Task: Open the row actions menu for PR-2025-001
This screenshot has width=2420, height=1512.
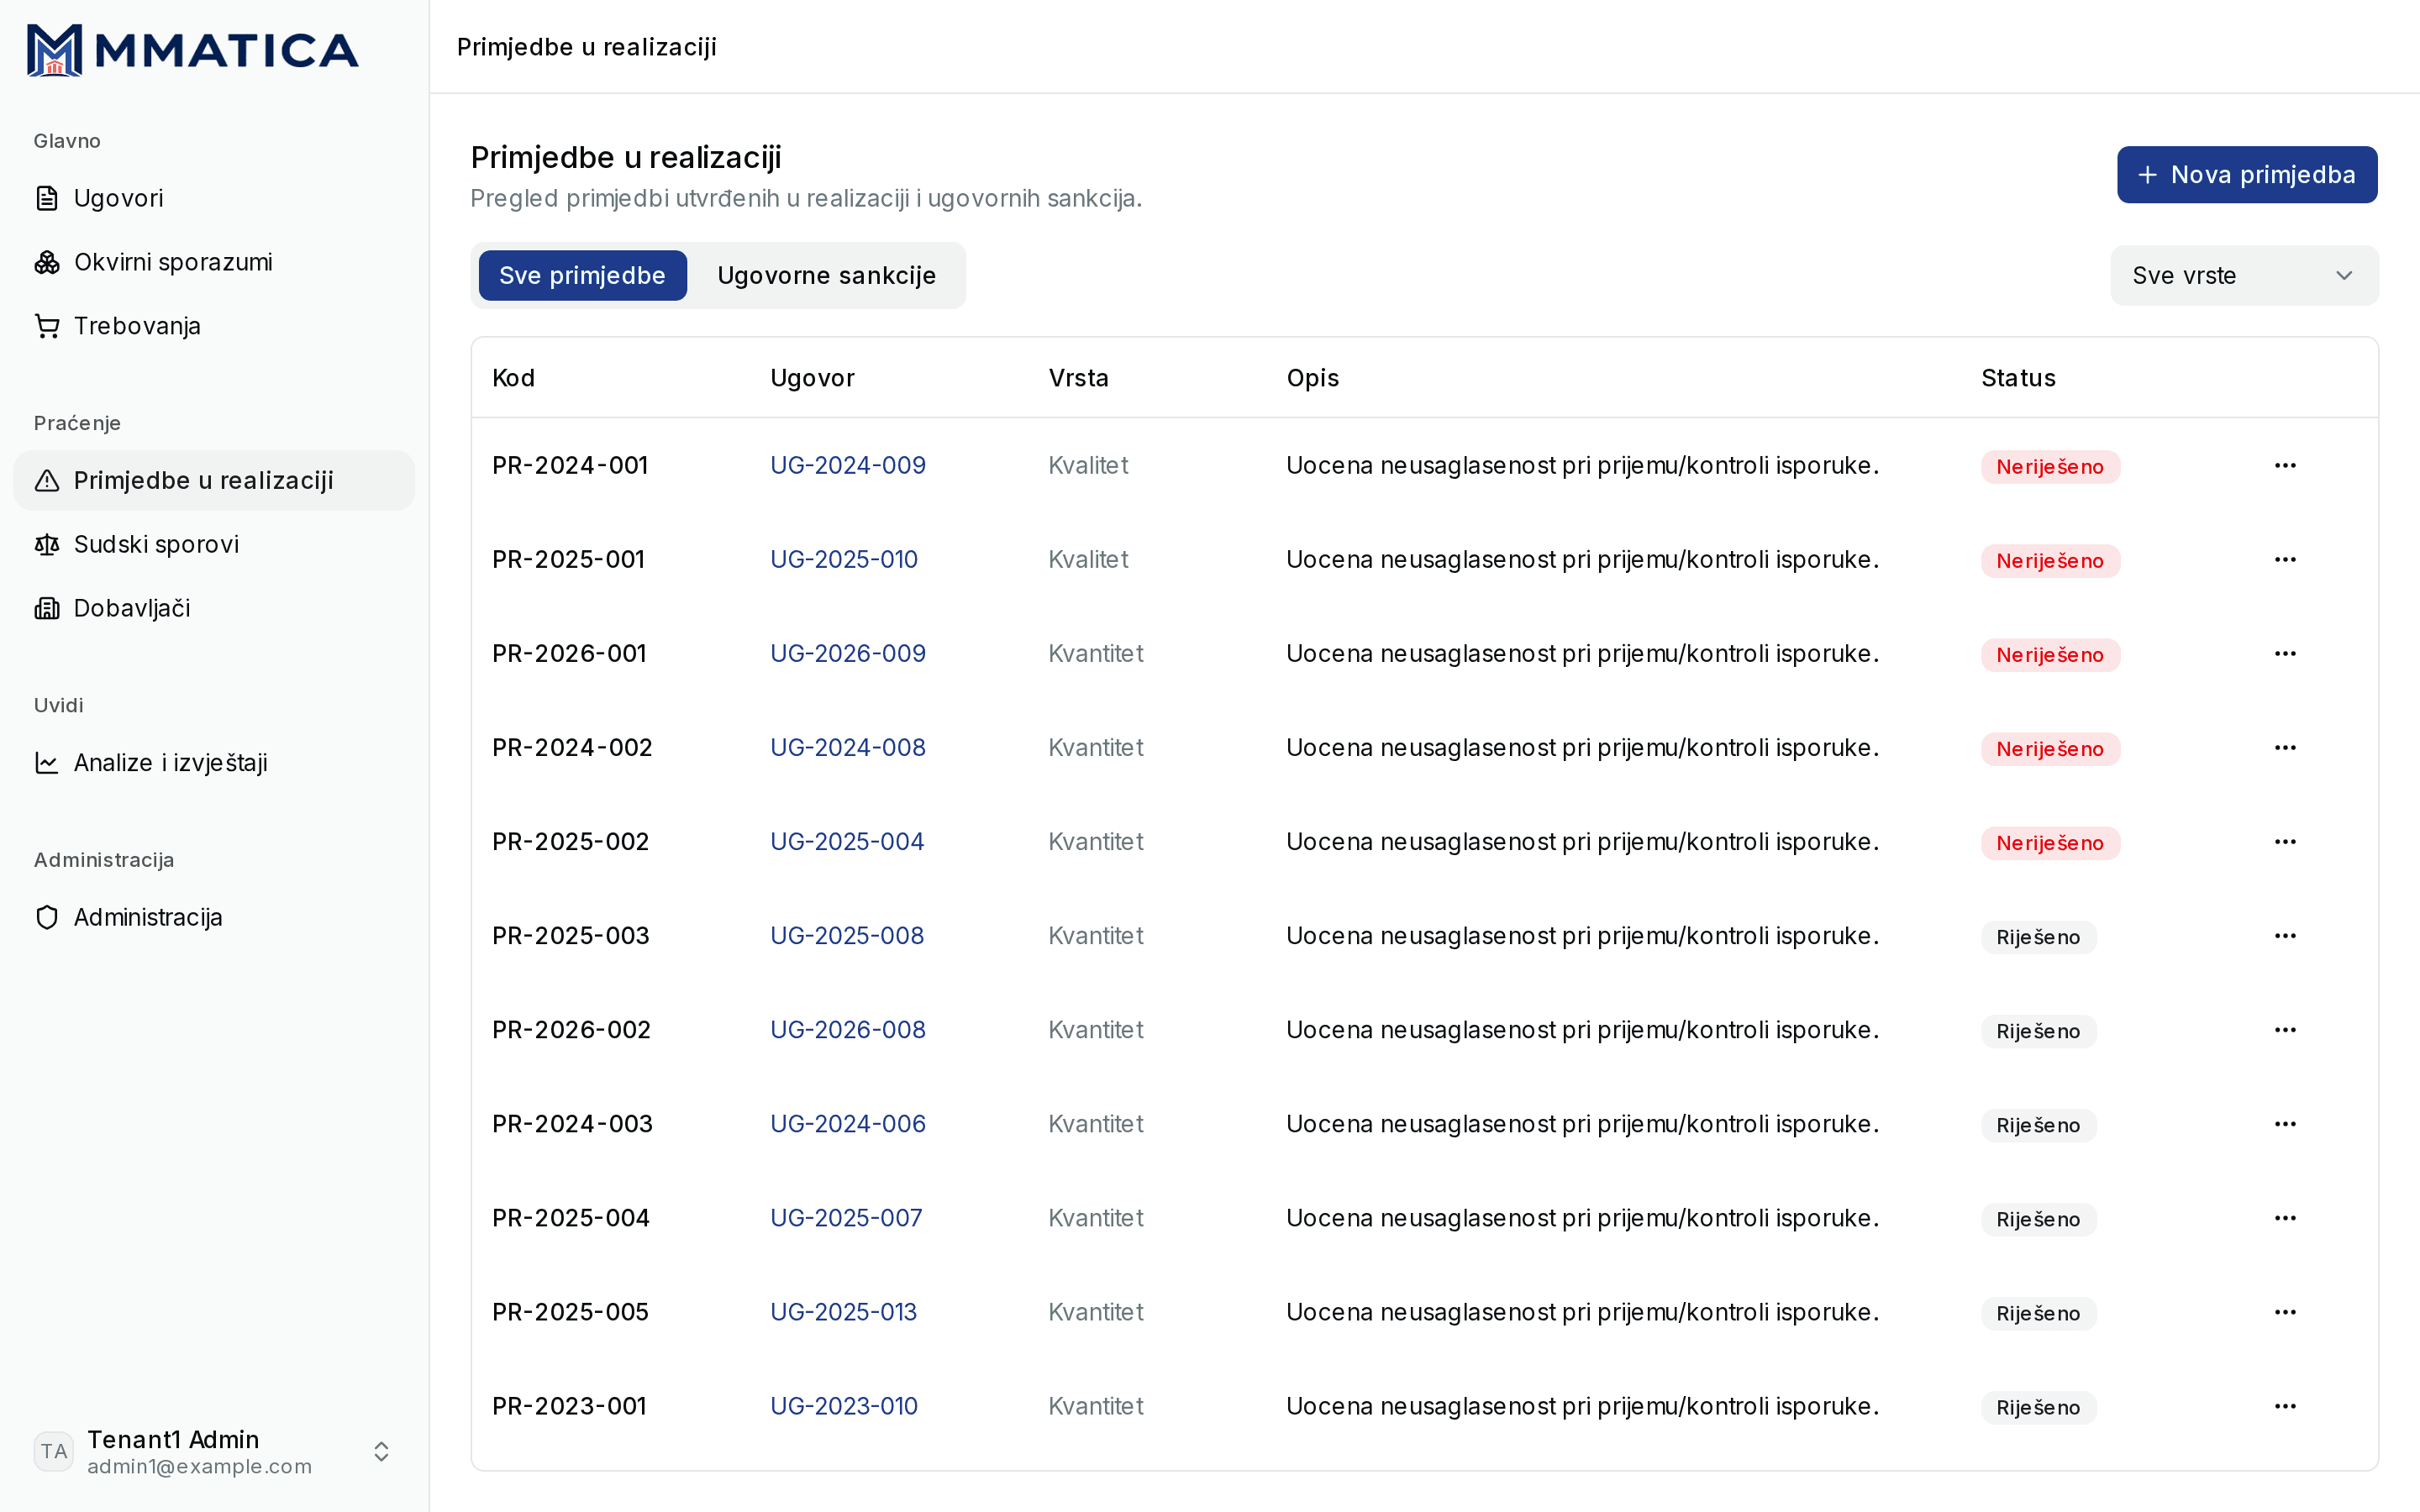Action: point(2285,560)
